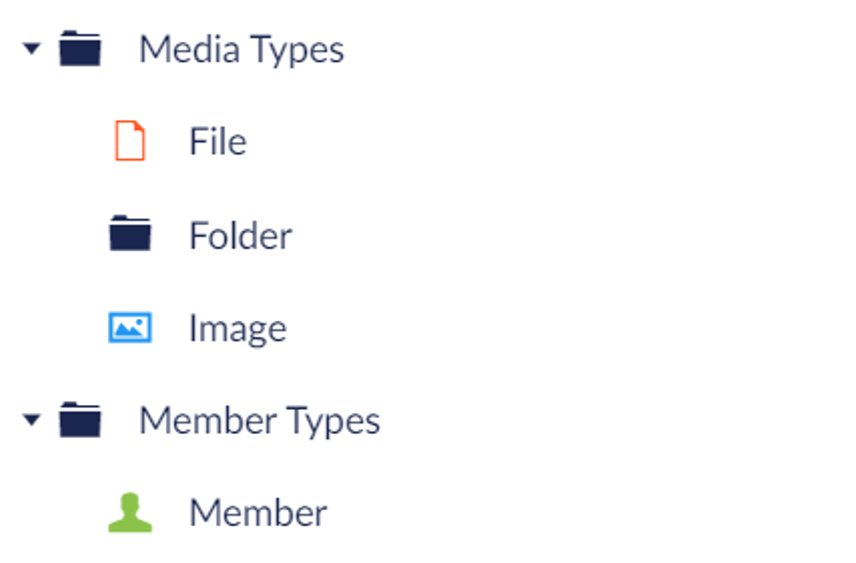The image size is (856, 563).
Task: Click the arrow beside Member Types
Action: (x=32, y=420)
